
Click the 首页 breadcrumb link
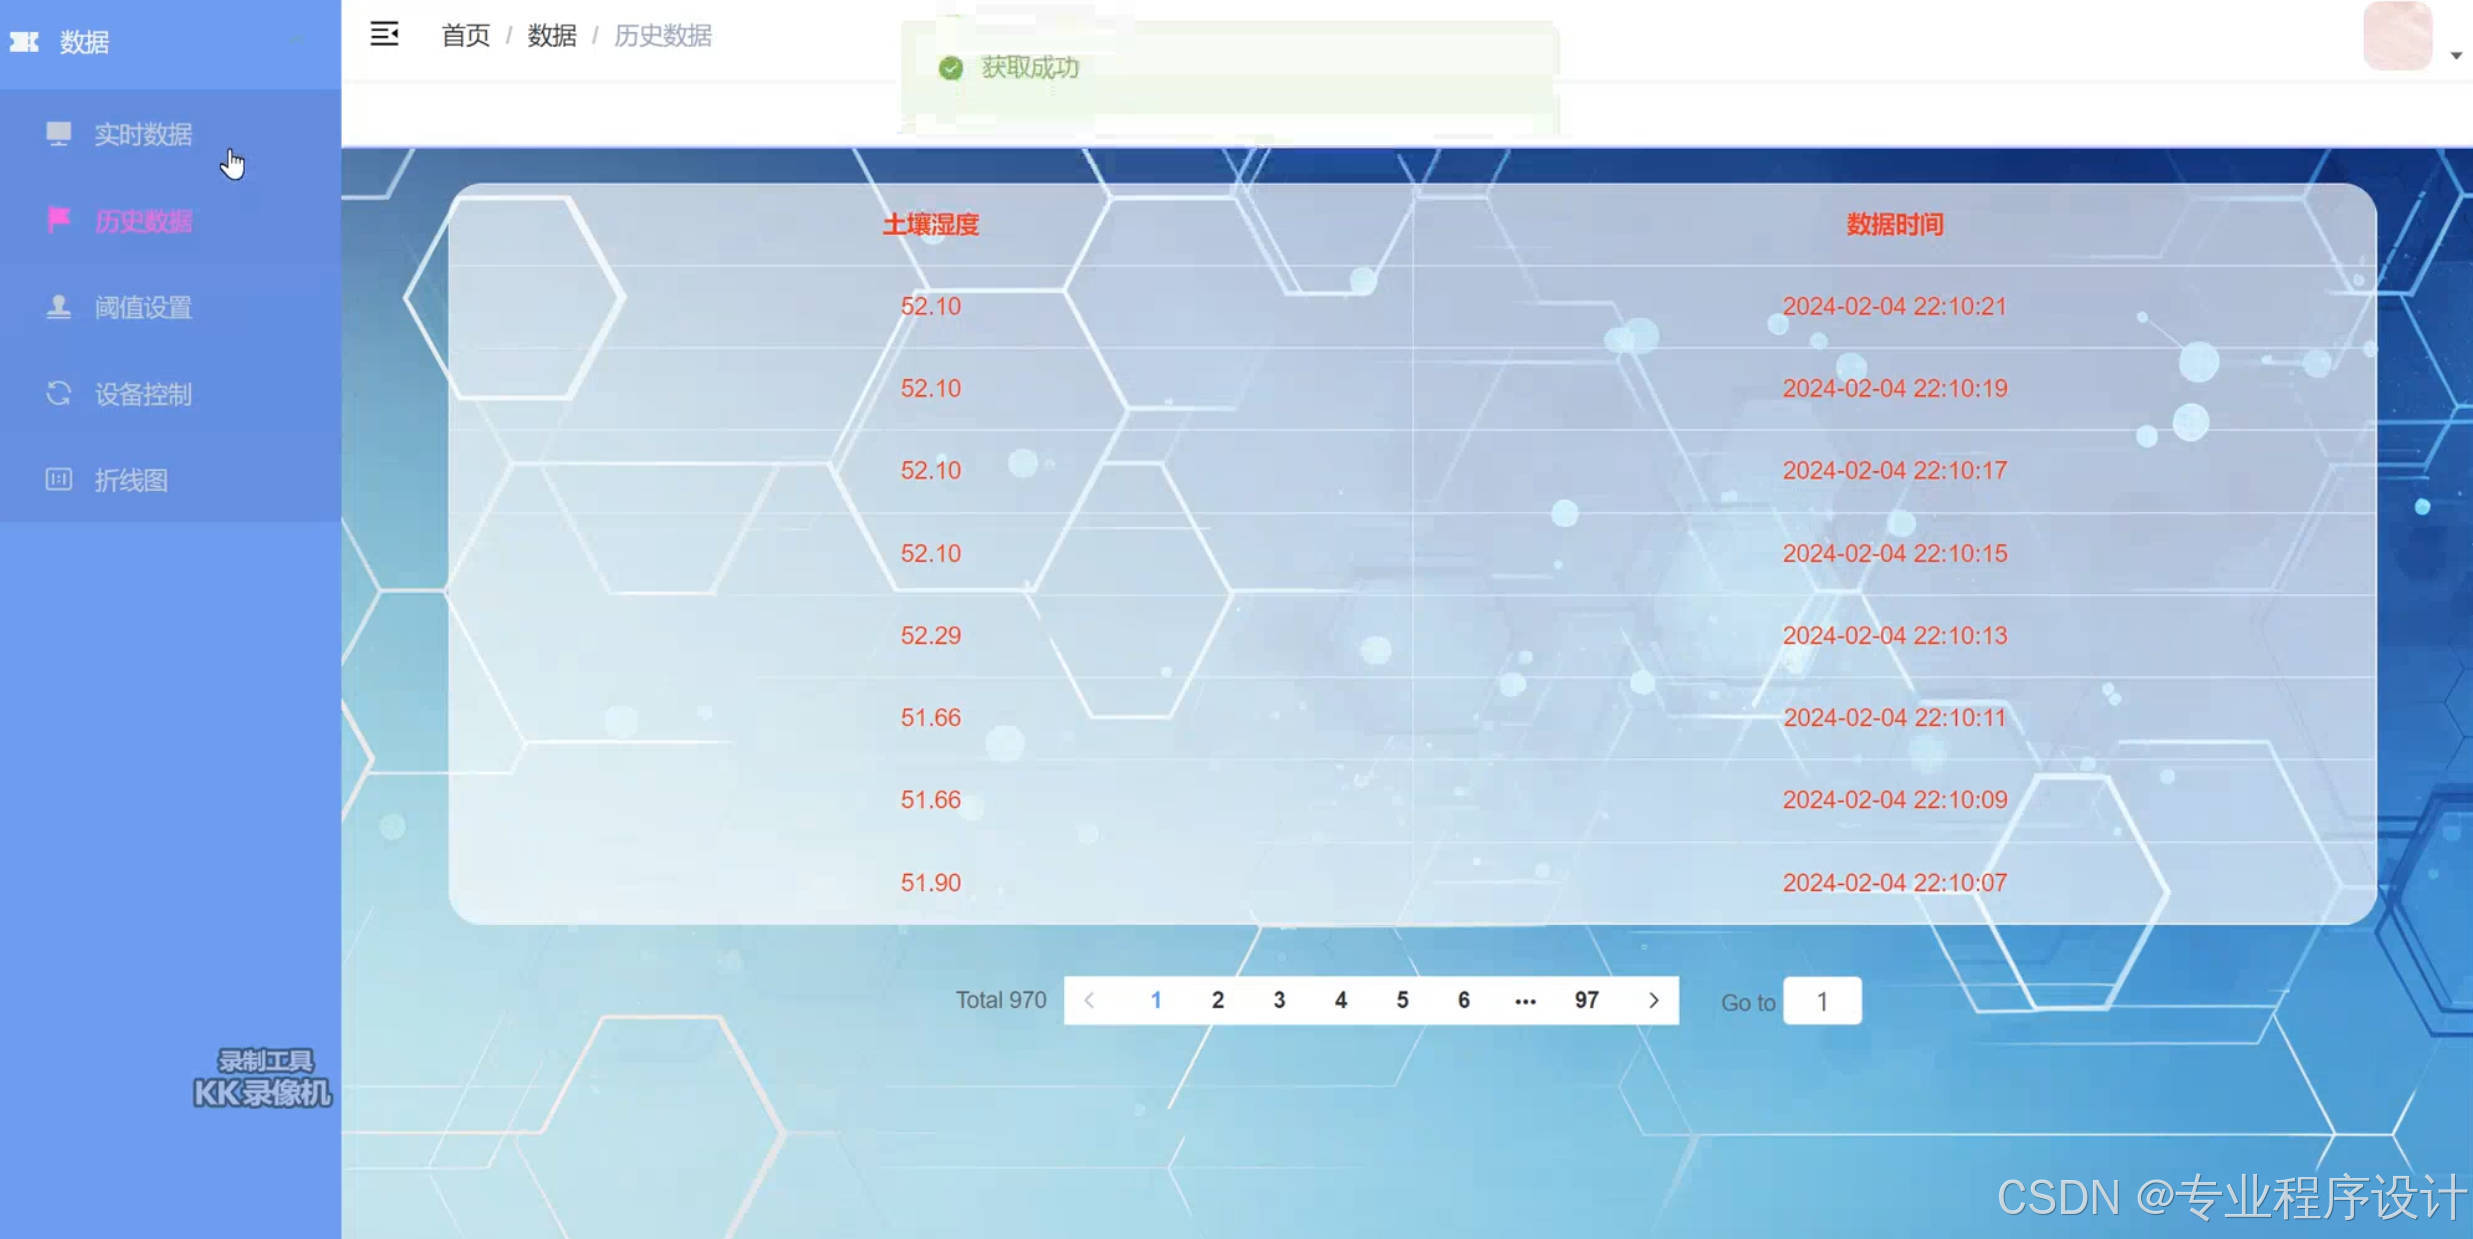pyautogui.click(x=466, y=36)
